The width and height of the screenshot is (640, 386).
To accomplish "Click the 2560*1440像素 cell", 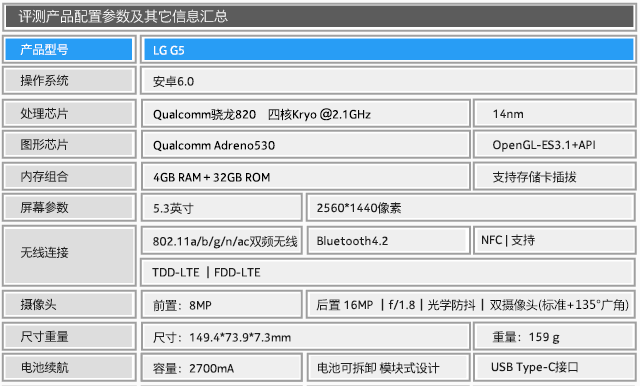I will click(471, 208).
